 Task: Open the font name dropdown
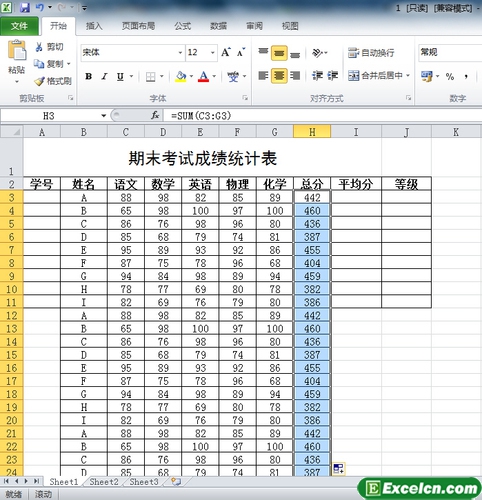click(180, 53)
